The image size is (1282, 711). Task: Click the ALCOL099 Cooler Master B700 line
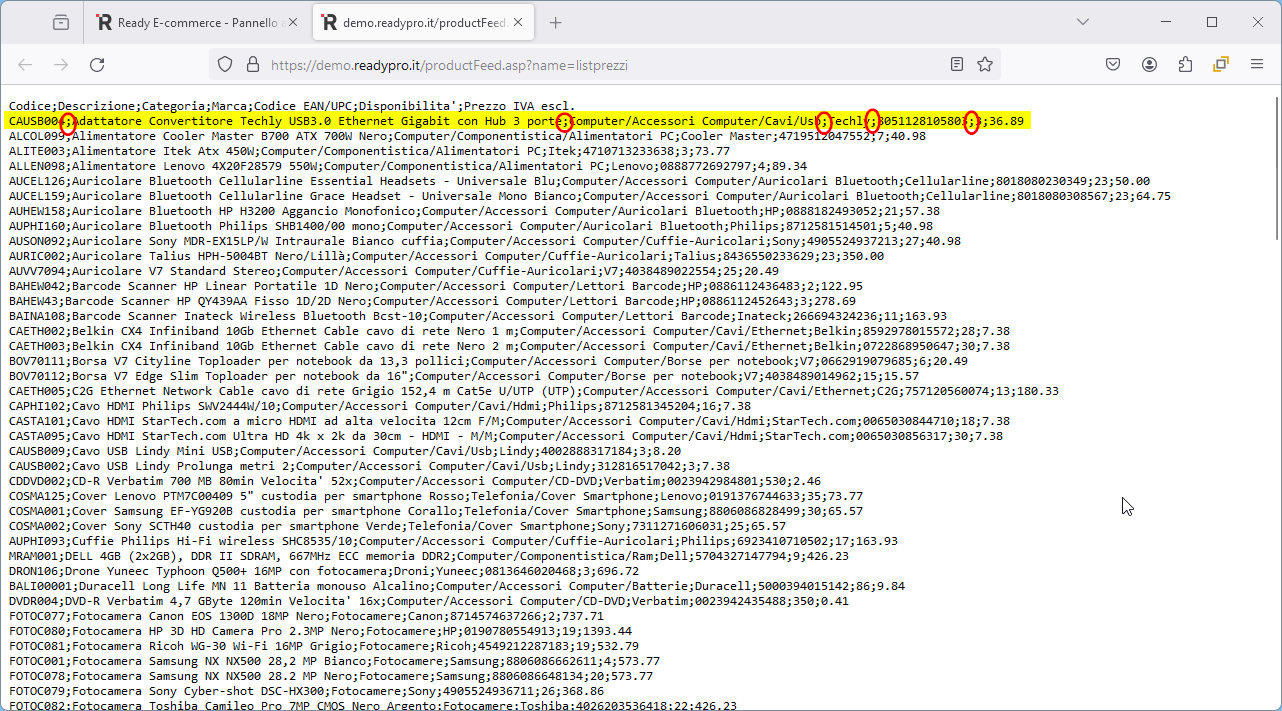click(x=467, y=136)
